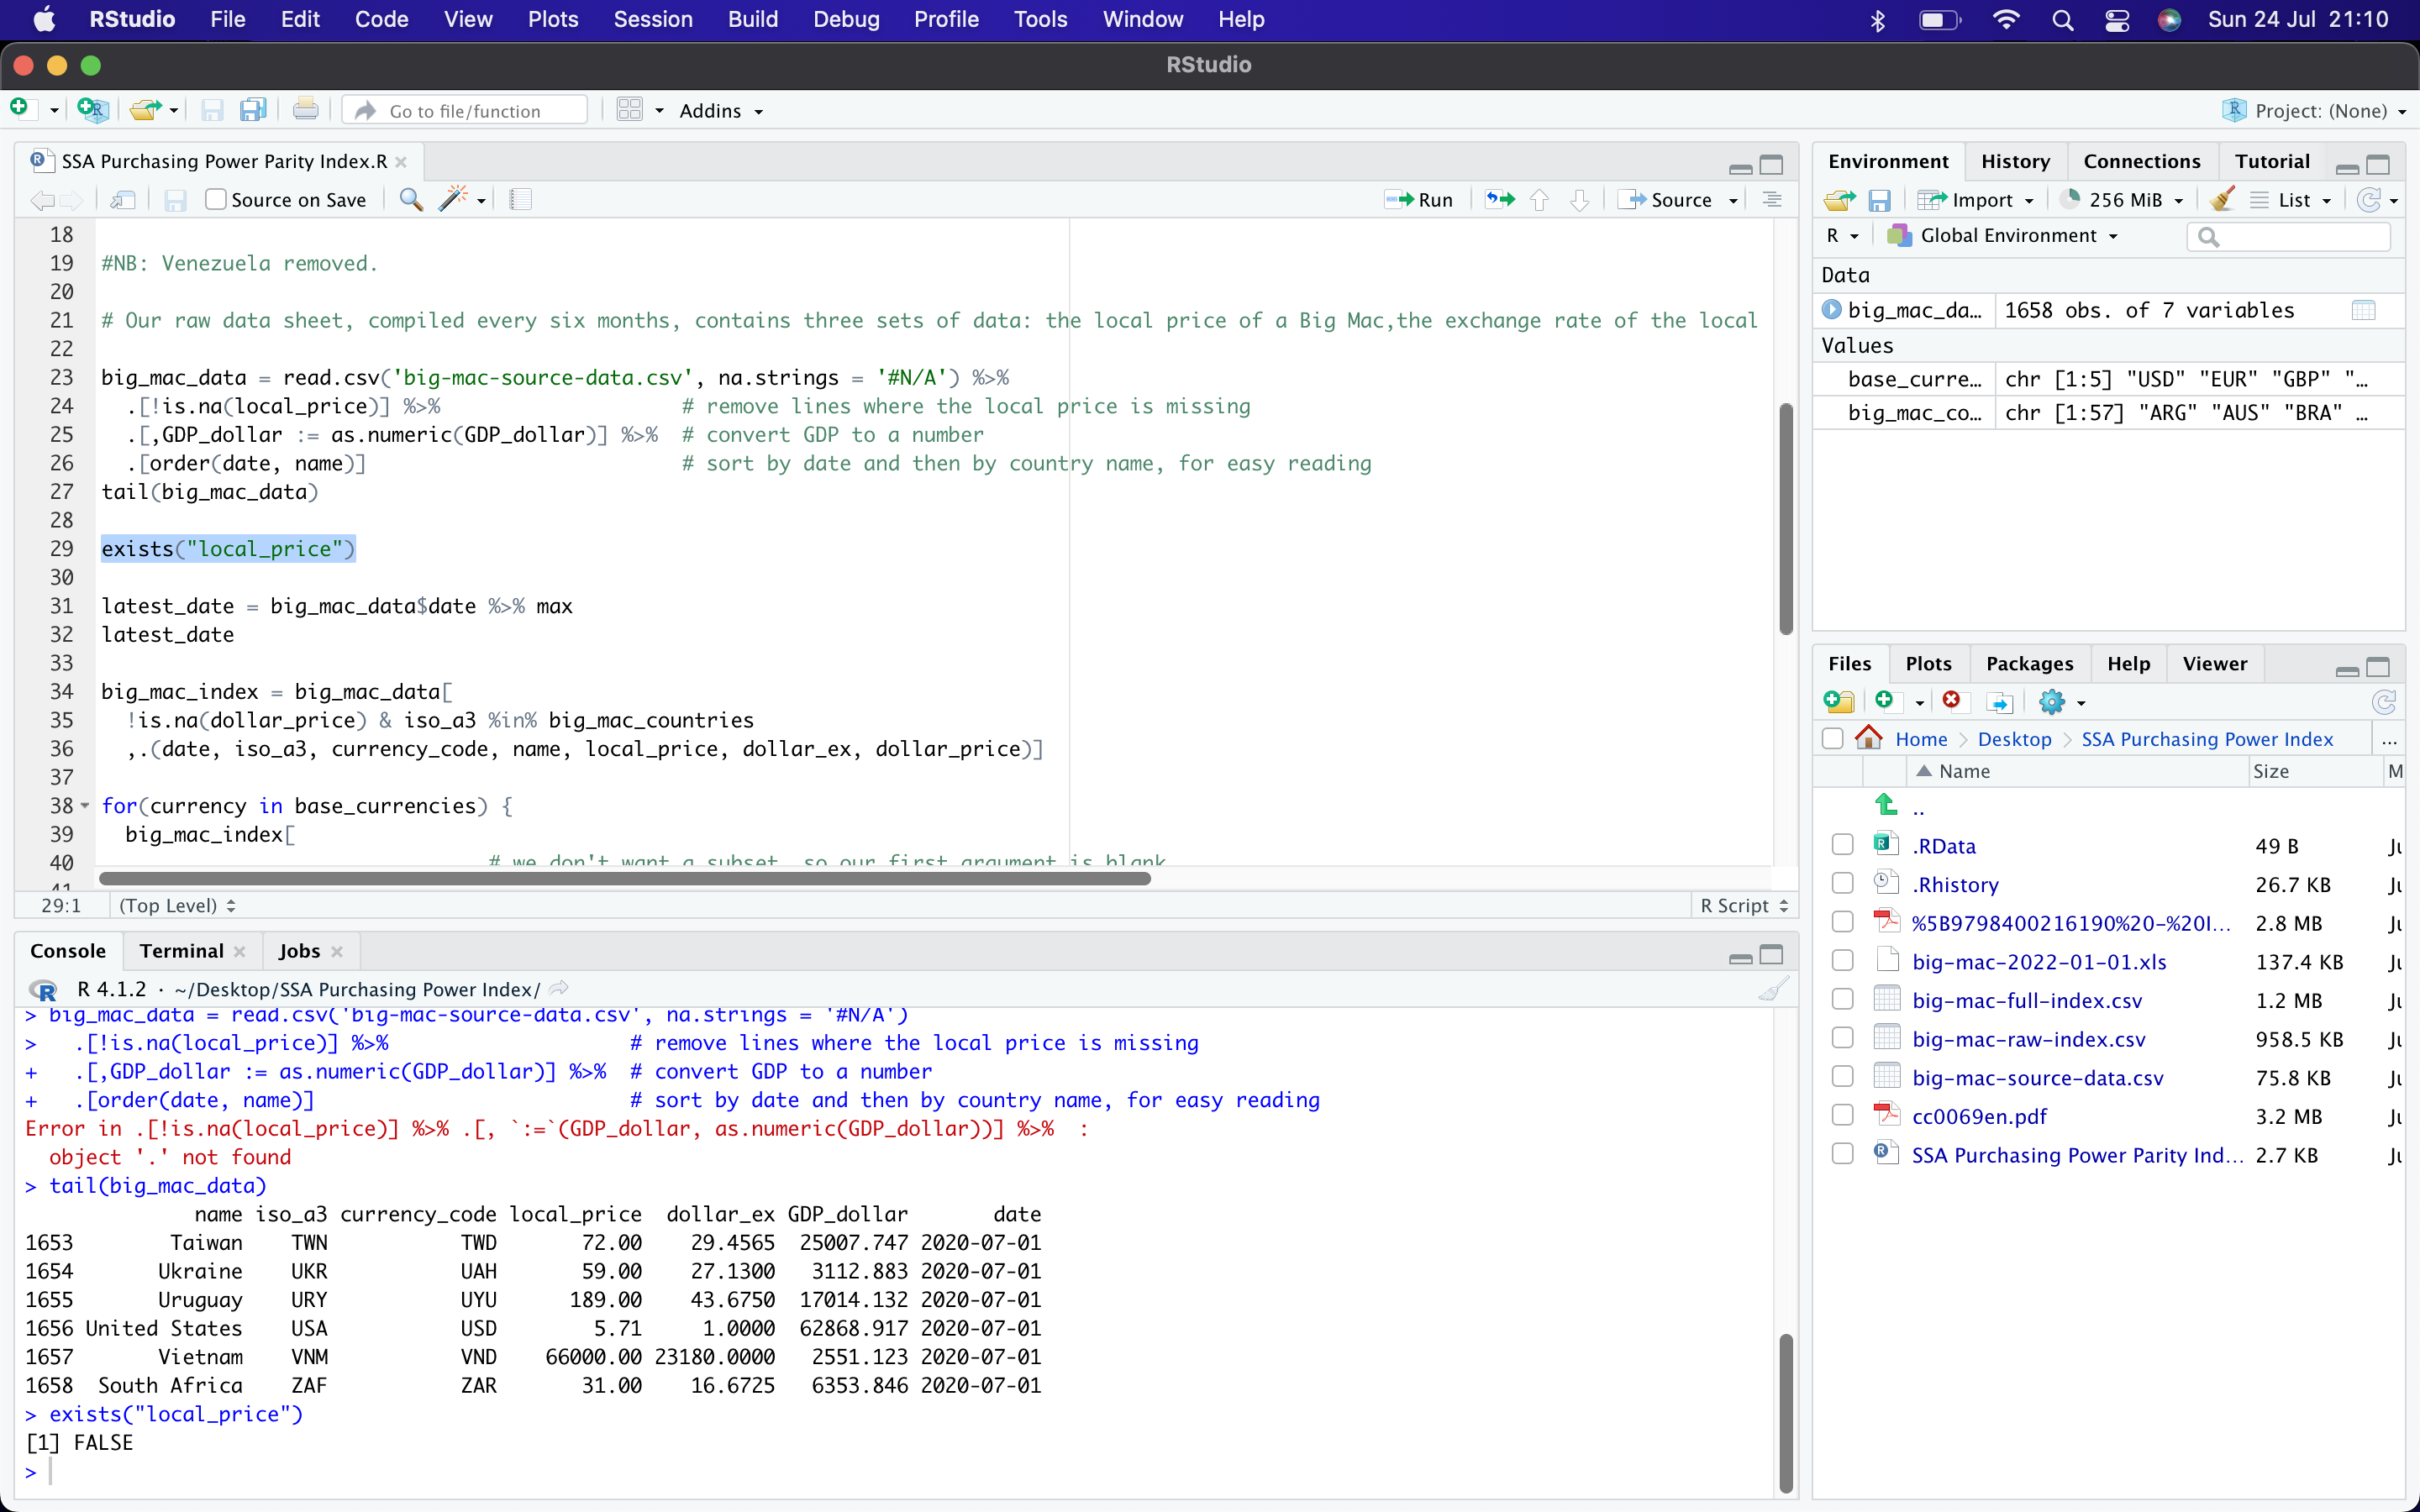Screen dimensions: 2420x1512
Task: Expand the Global Environment dropdown
Action: pos(2017,236)
